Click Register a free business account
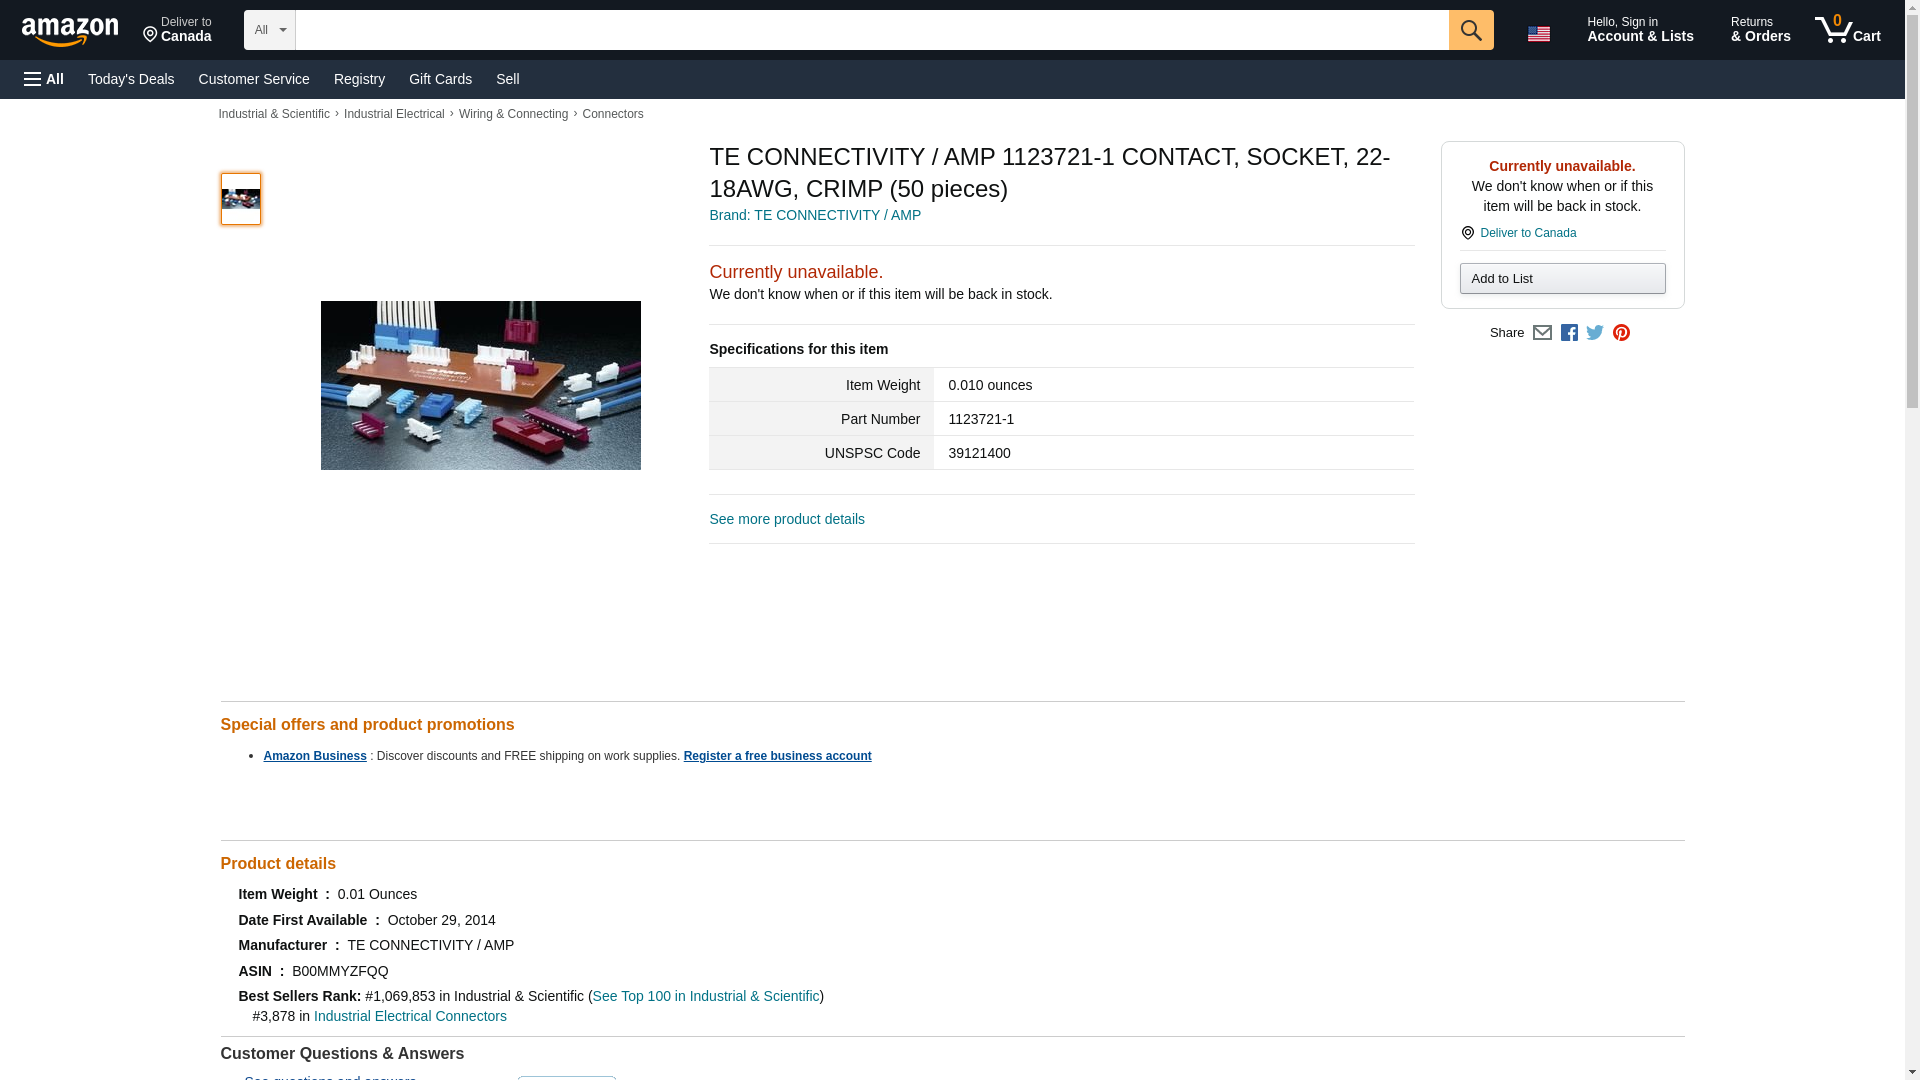 point(777,756)
